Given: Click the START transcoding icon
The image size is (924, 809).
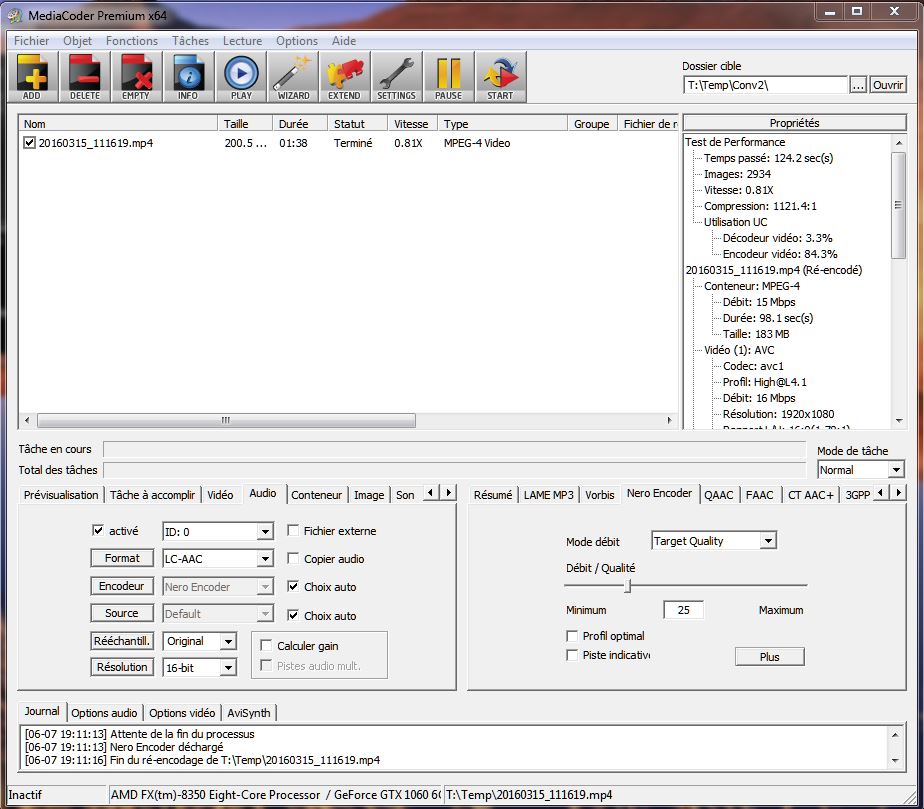Looking at the screenshot, I should tap(500, 77).
